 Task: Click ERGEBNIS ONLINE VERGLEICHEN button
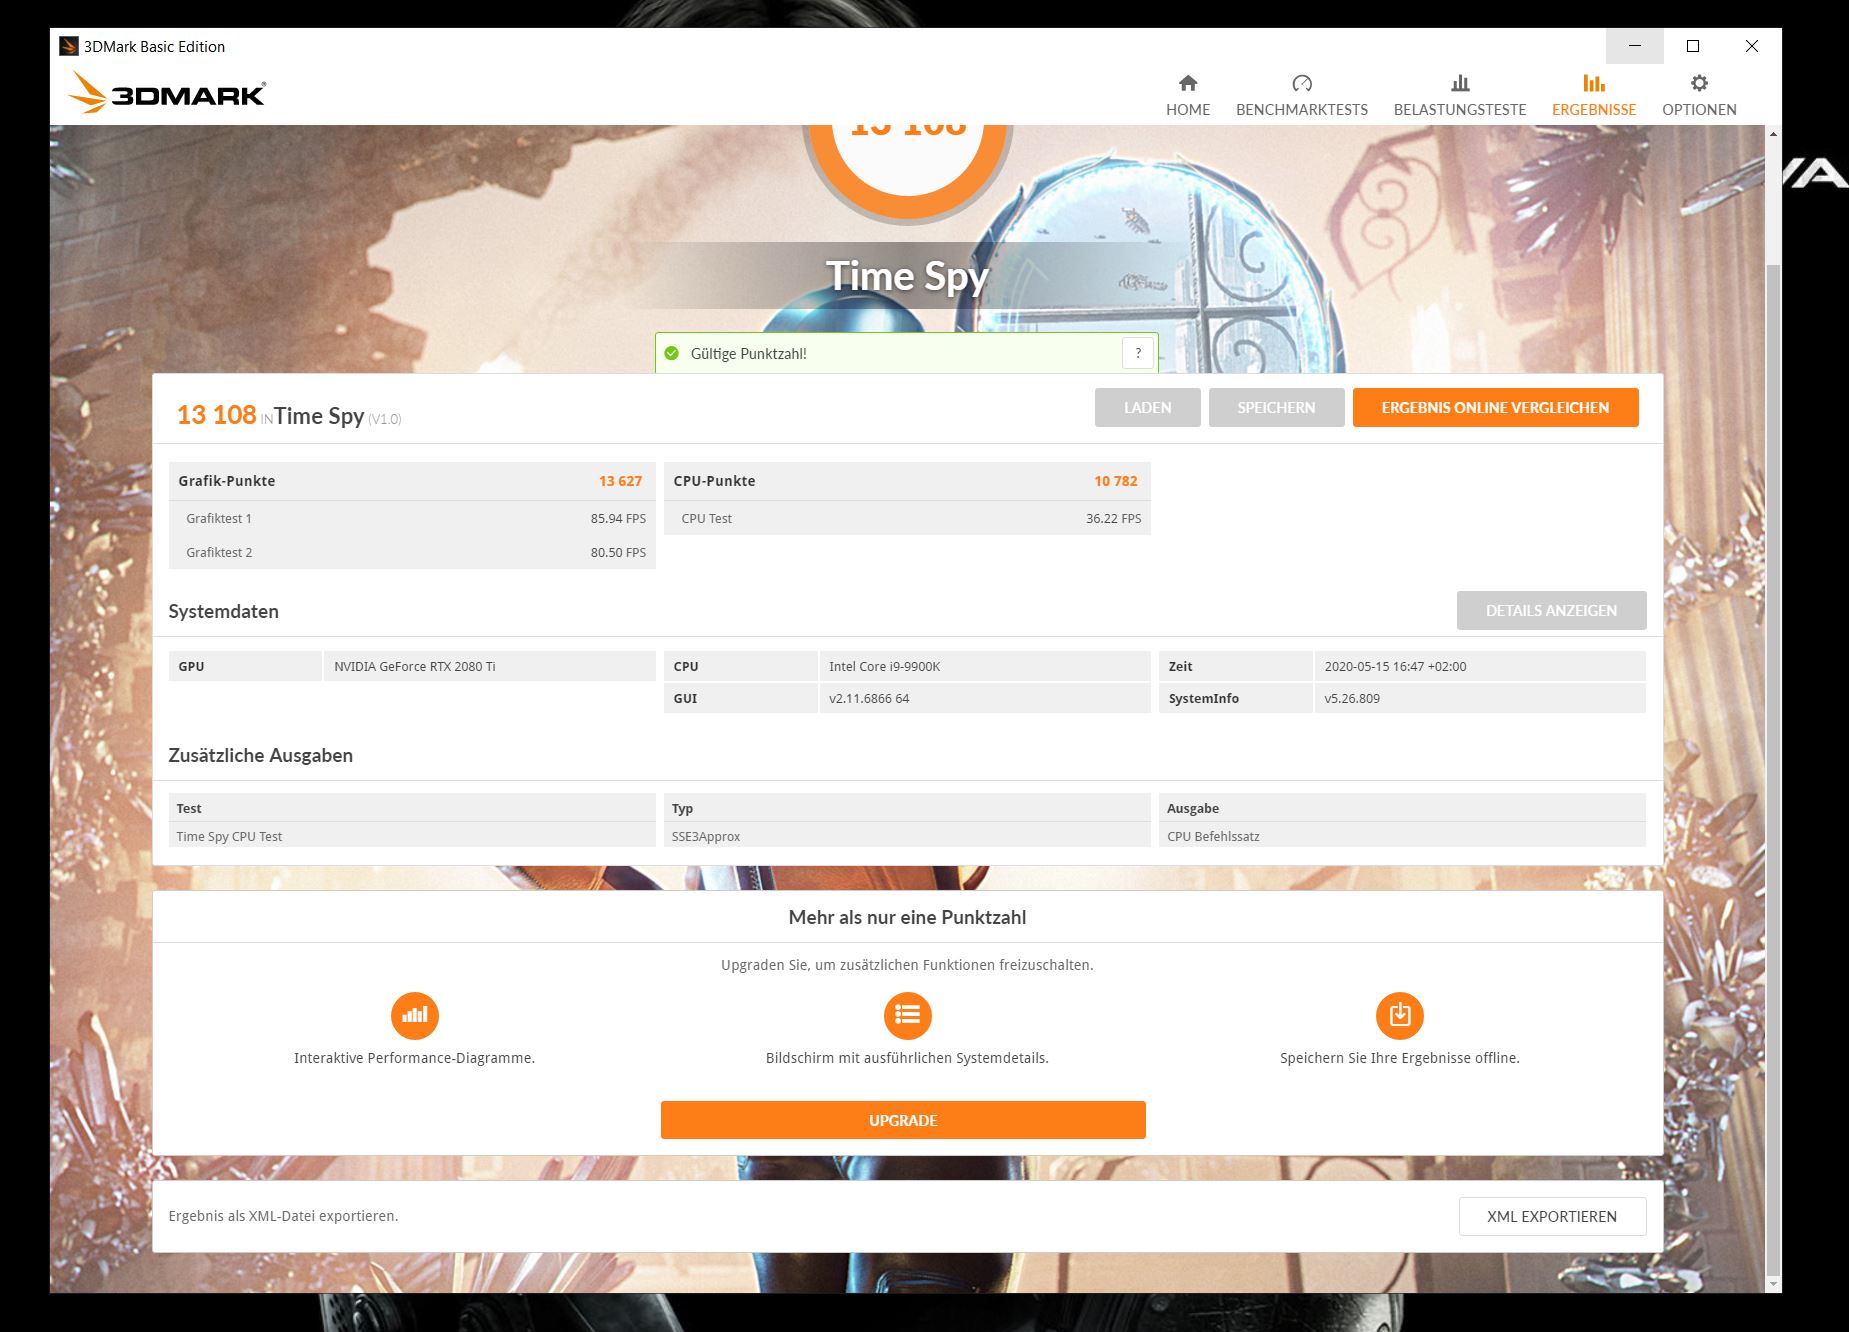pos(1495,407)
